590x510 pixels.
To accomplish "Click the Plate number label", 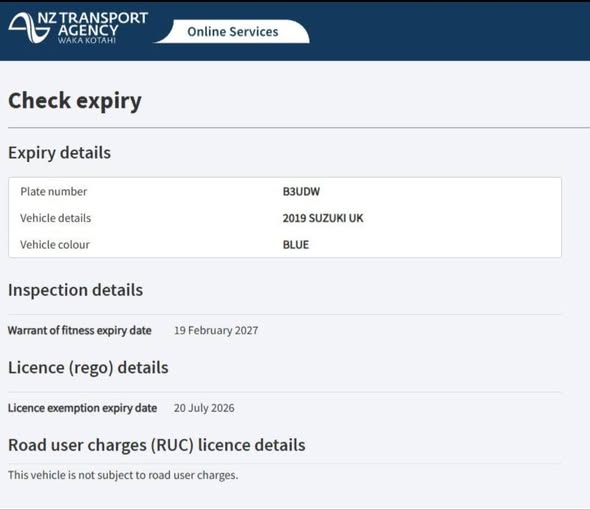I will coord(54,192).
